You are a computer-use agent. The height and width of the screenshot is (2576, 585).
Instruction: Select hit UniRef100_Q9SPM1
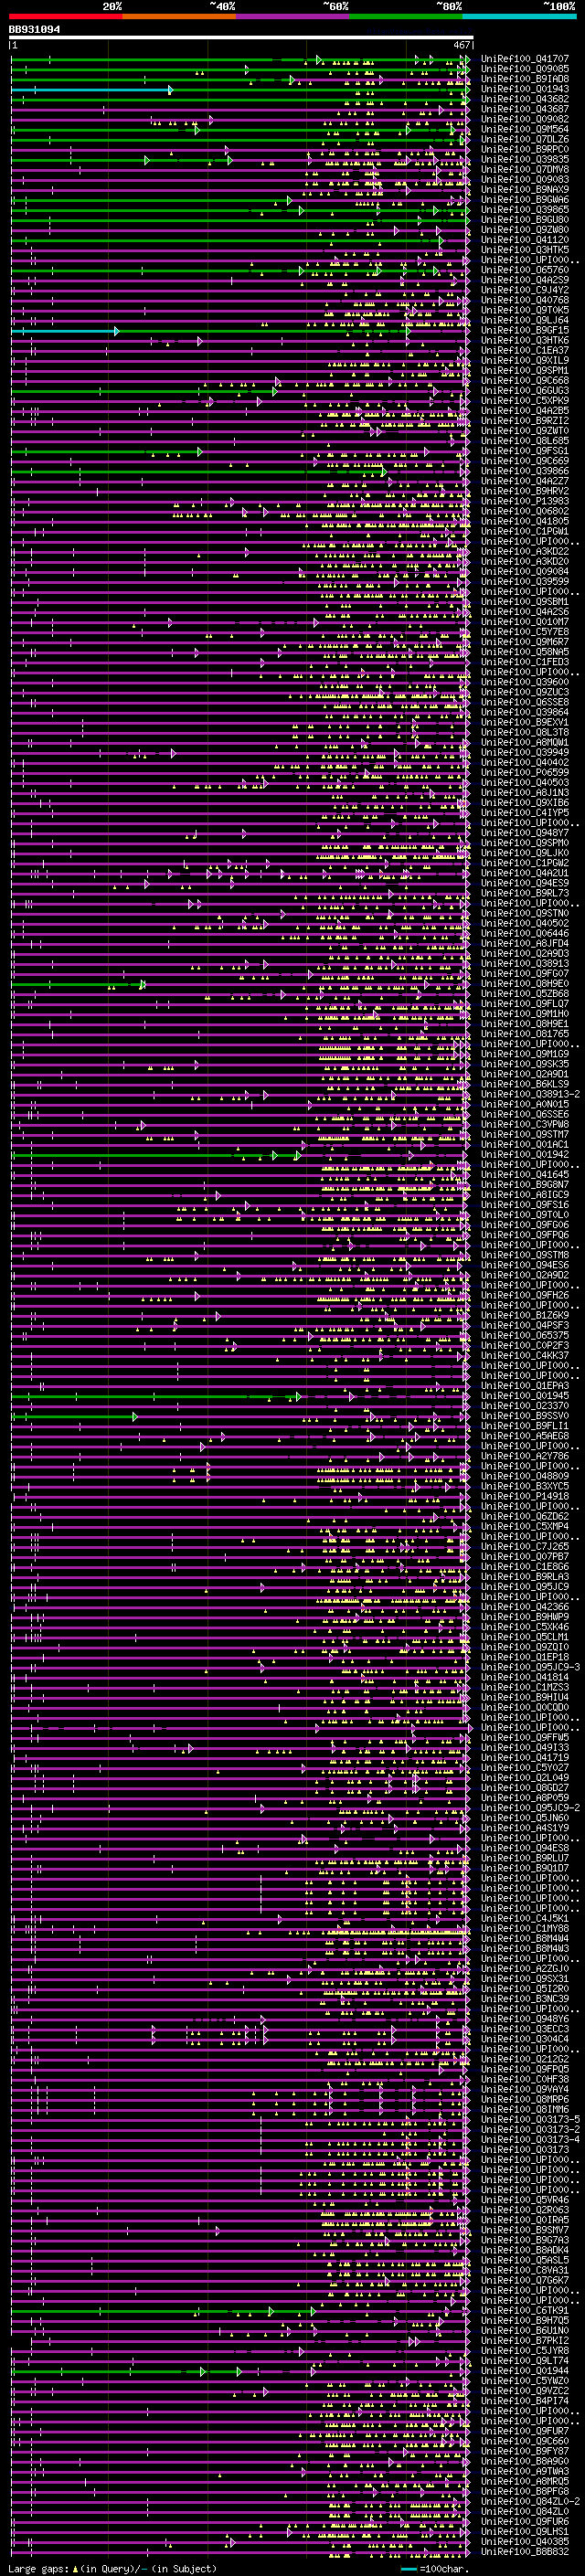(x=525, y=371)
